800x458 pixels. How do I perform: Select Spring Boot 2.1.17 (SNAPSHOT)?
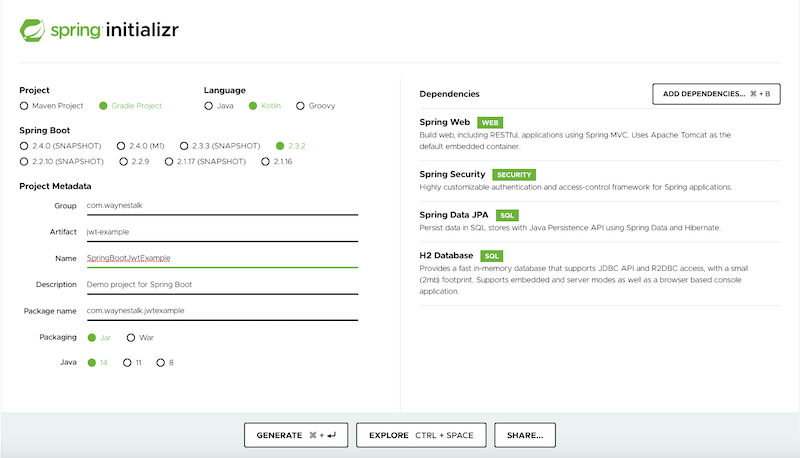point(169,162)
